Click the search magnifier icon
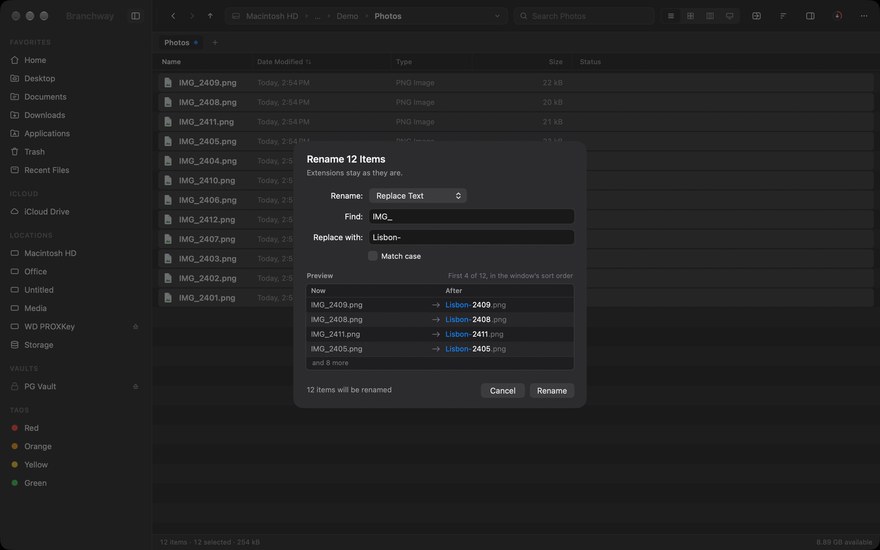Image resolution: width=880 pixels, height=550 pixels. [x=524, y=16]
